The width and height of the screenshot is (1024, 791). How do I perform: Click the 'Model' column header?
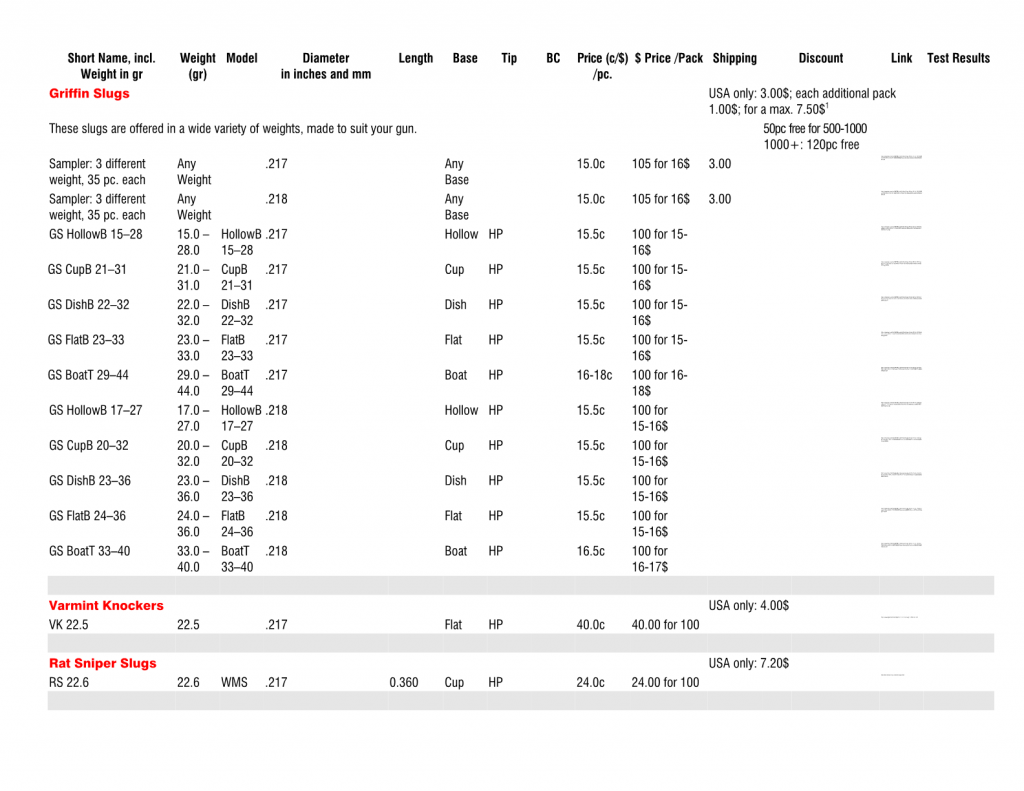pos(242,58)
